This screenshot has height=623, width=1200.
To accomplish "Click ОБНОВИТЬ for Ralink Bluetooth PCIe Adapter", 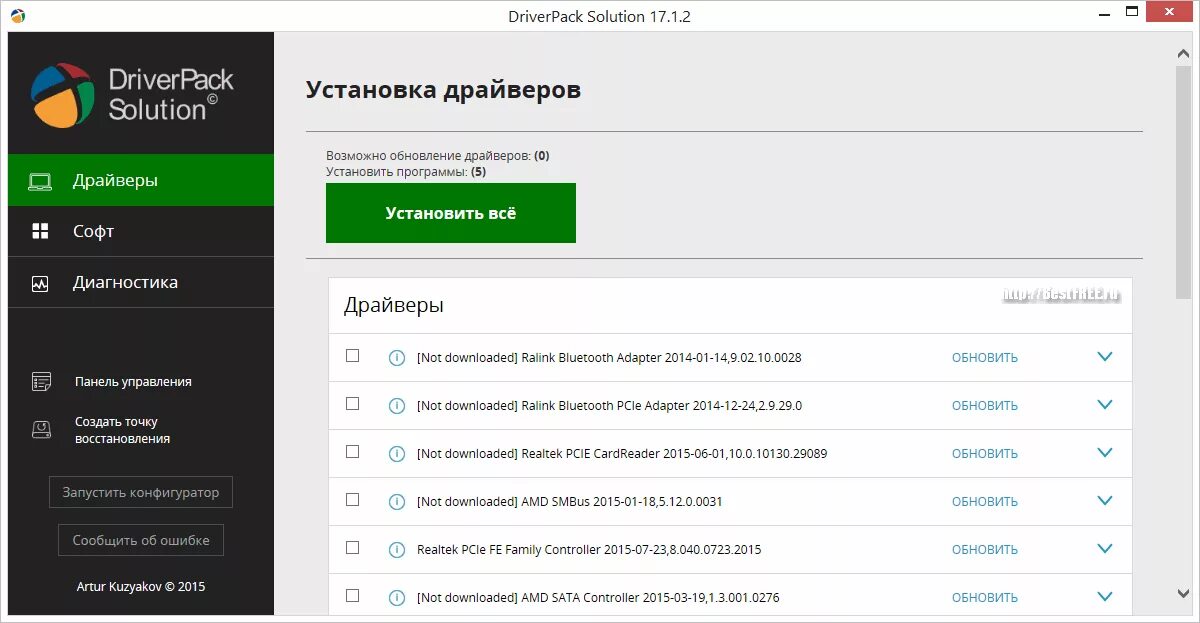I will pos(985,406).
